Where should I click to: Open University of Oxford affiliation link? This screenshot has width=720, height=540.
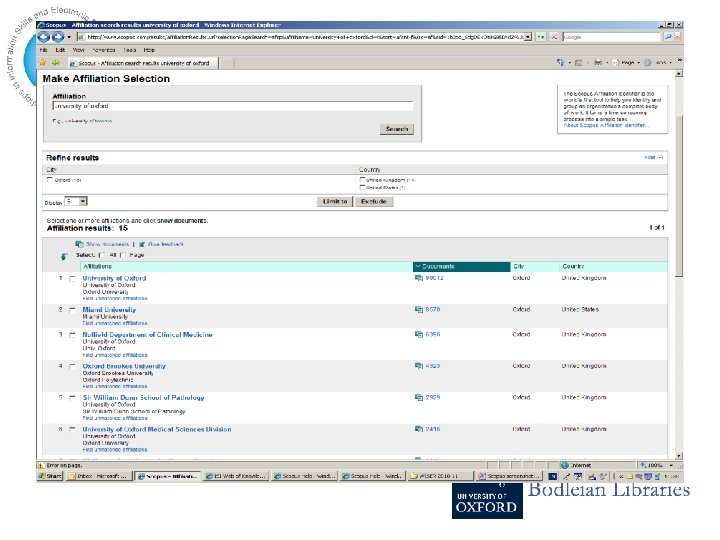[114, 278]
